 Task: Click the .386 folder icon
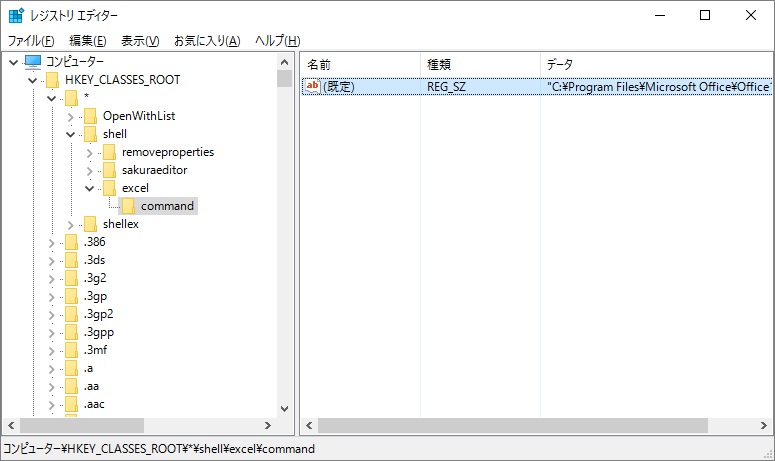(x=72, y=242)
